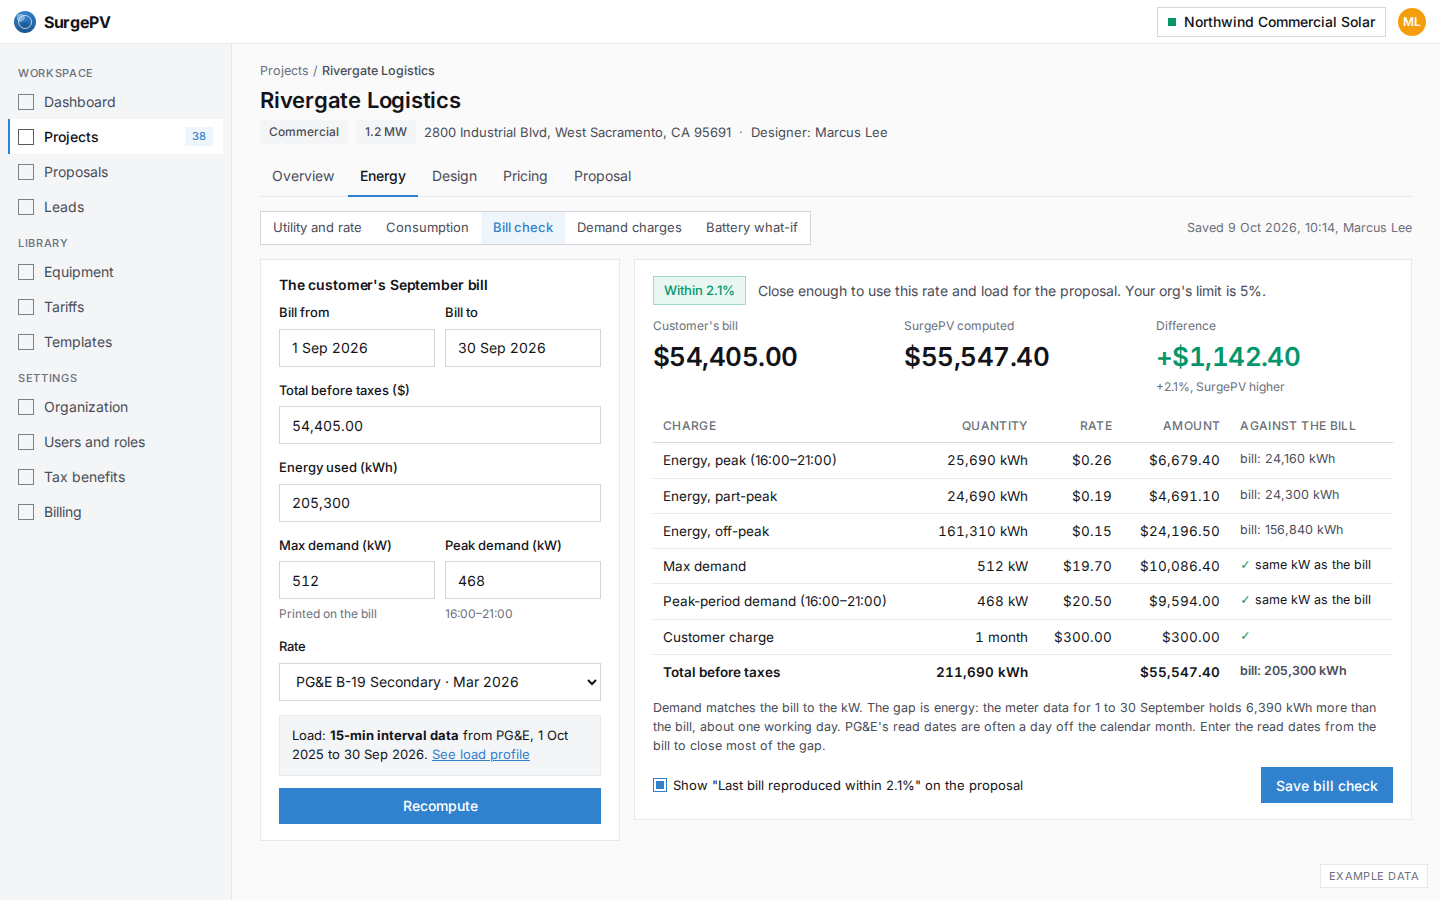Select the Energy tab
This screenshot has width=1440, height=900.
(x=383, y=176)
